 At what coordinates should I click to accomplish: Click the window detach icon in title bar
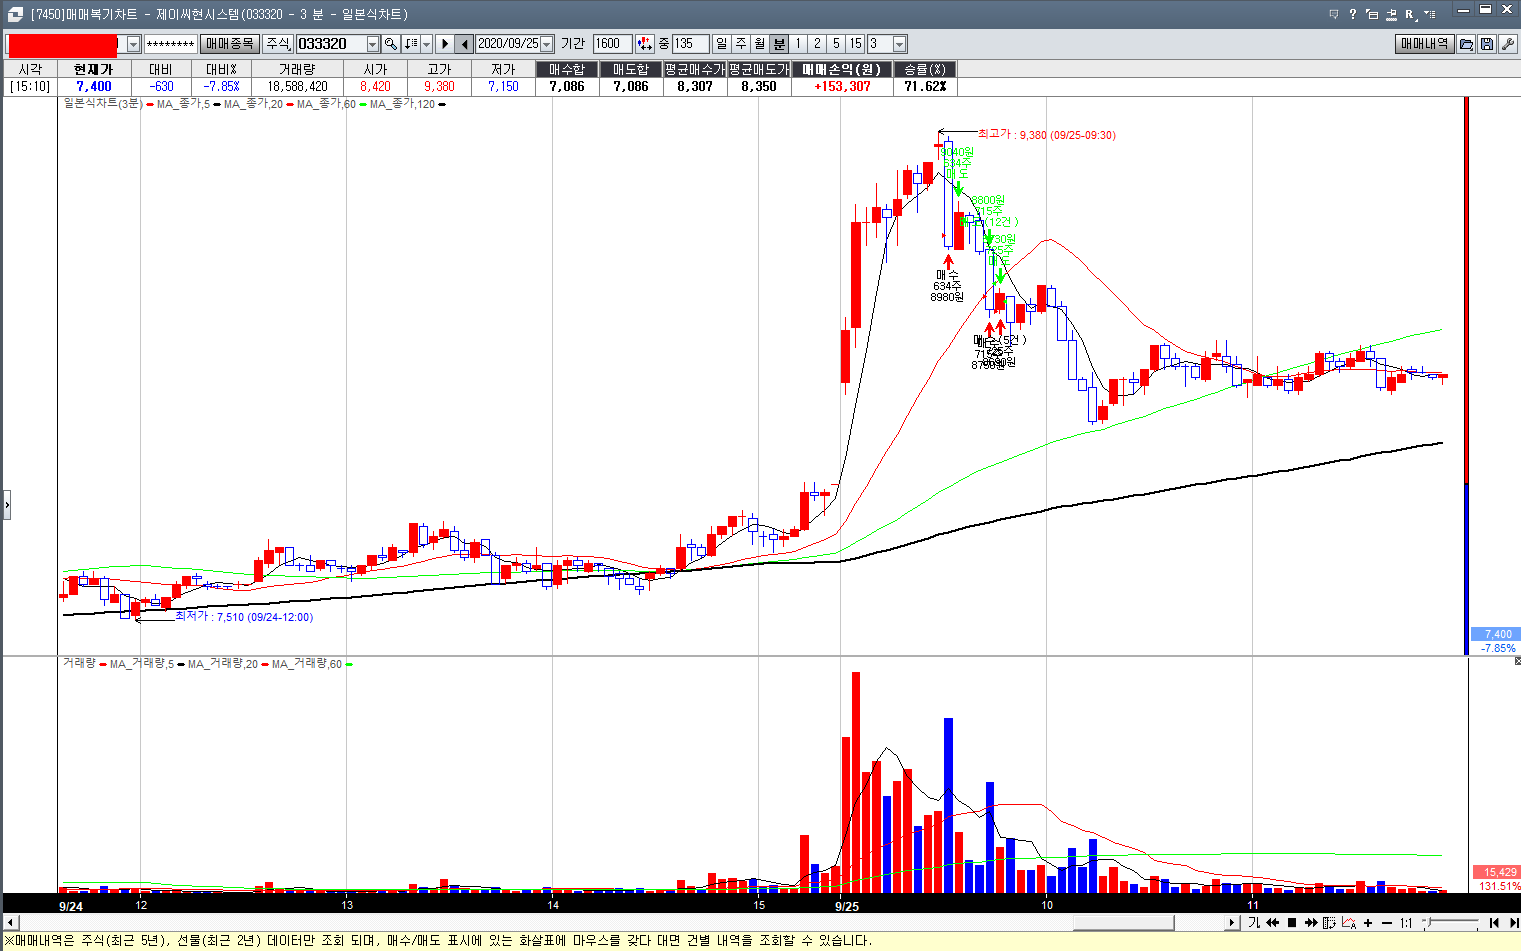[1372, 14]
